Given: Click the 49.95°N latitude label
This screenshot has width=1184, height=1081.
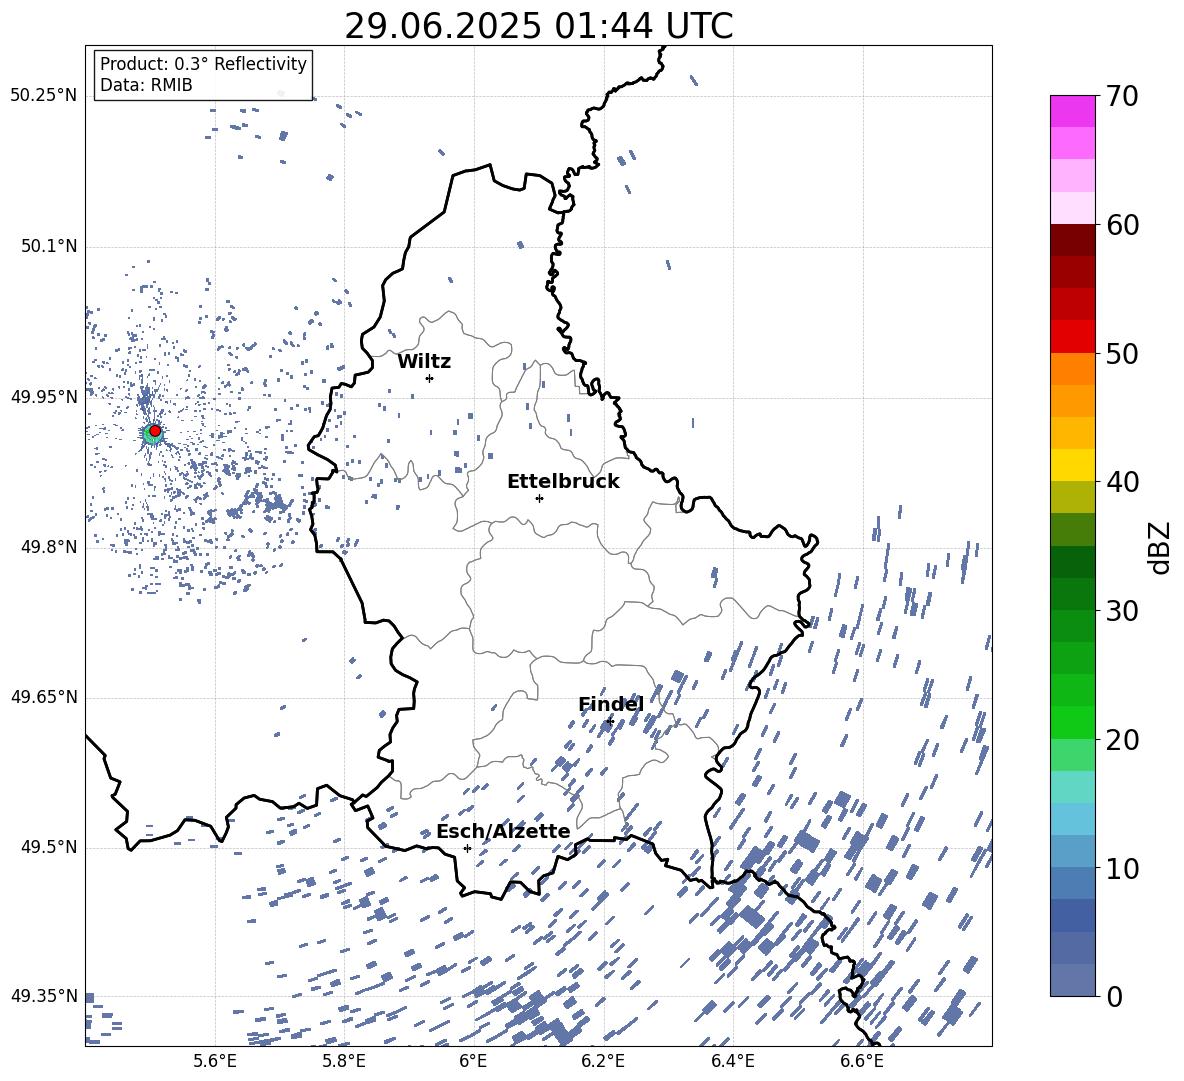Looking at the screenshot, I should coord(44,396).
